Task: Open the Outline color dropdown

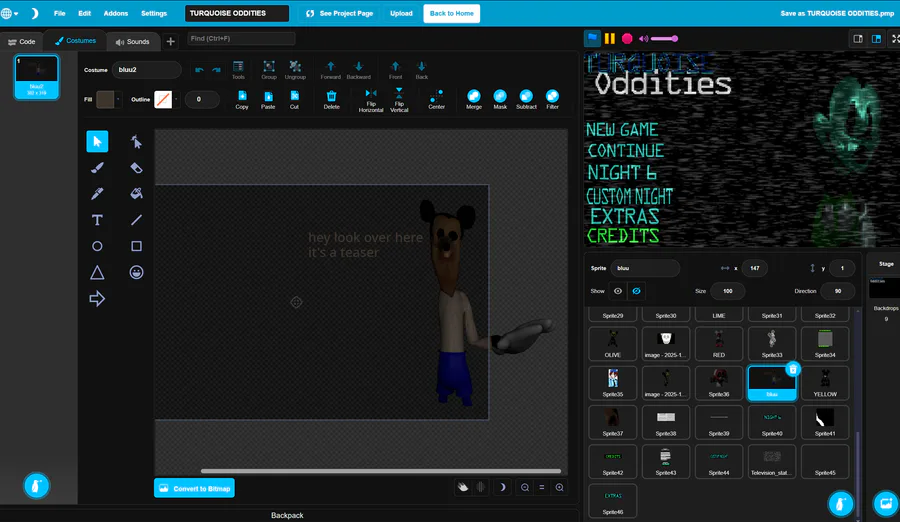Action: [176, 99]
